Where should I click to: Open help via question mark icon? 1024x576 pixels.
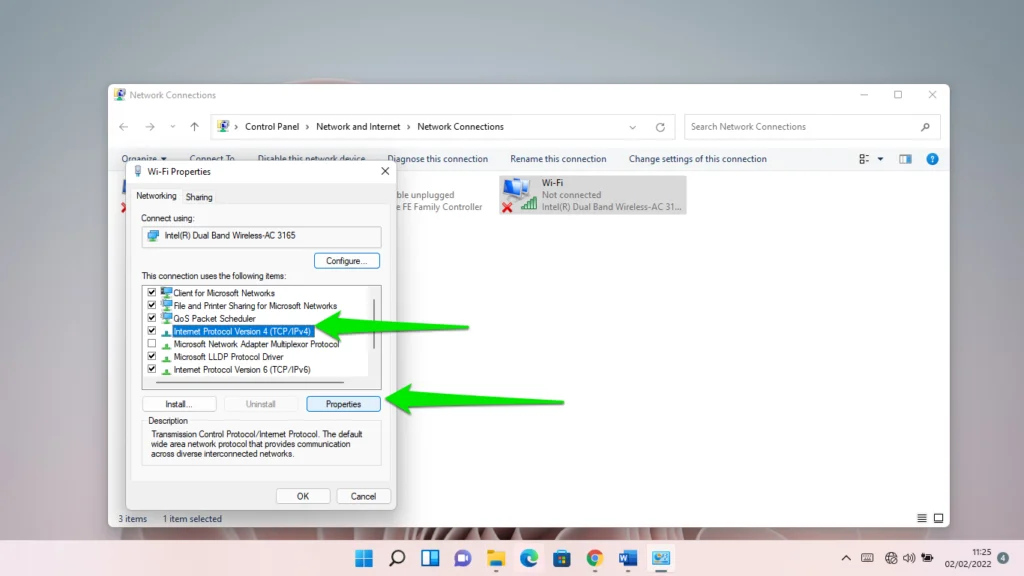pos(932,159)
